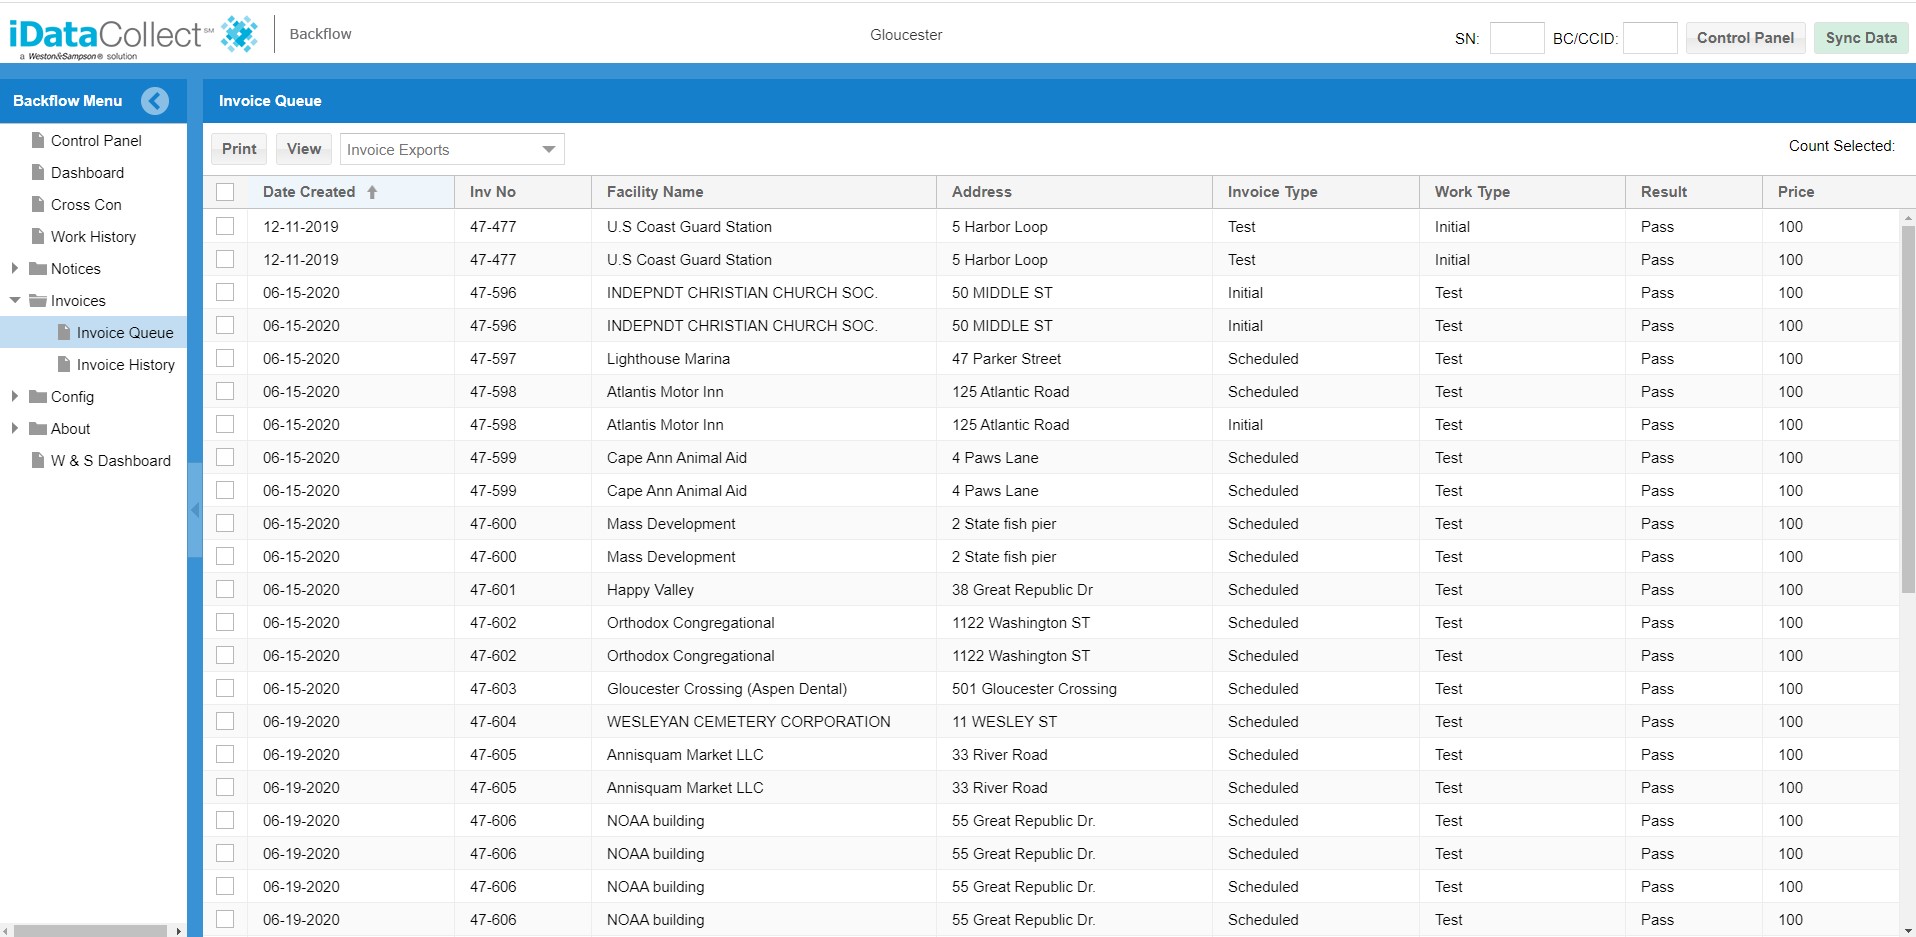Open W & S Dashboard menu item
Image resolution: width=1916 pixels, height=937 pixels.
coord(110,460)
